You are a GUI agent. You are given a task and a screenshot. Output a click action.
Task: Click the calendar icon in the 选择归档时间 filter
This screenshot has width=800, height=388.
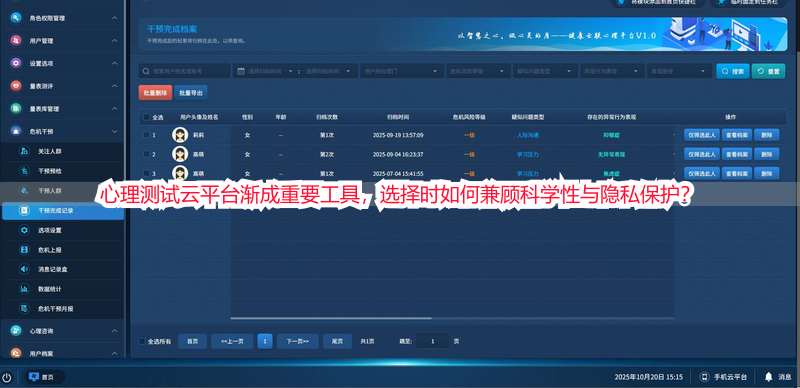(x=242, y=71)
